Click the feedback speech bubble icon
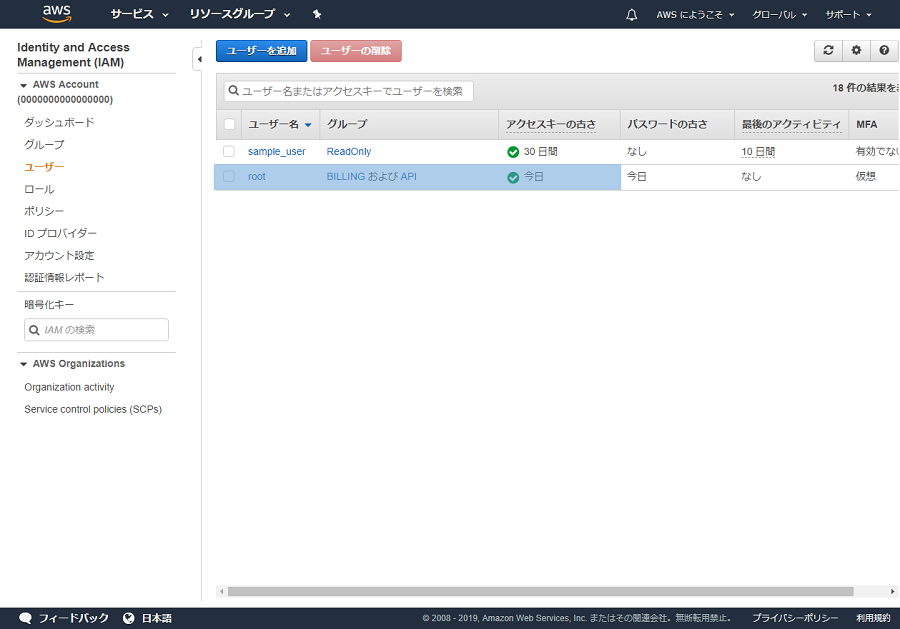900x629 pixels. [25, 618]
